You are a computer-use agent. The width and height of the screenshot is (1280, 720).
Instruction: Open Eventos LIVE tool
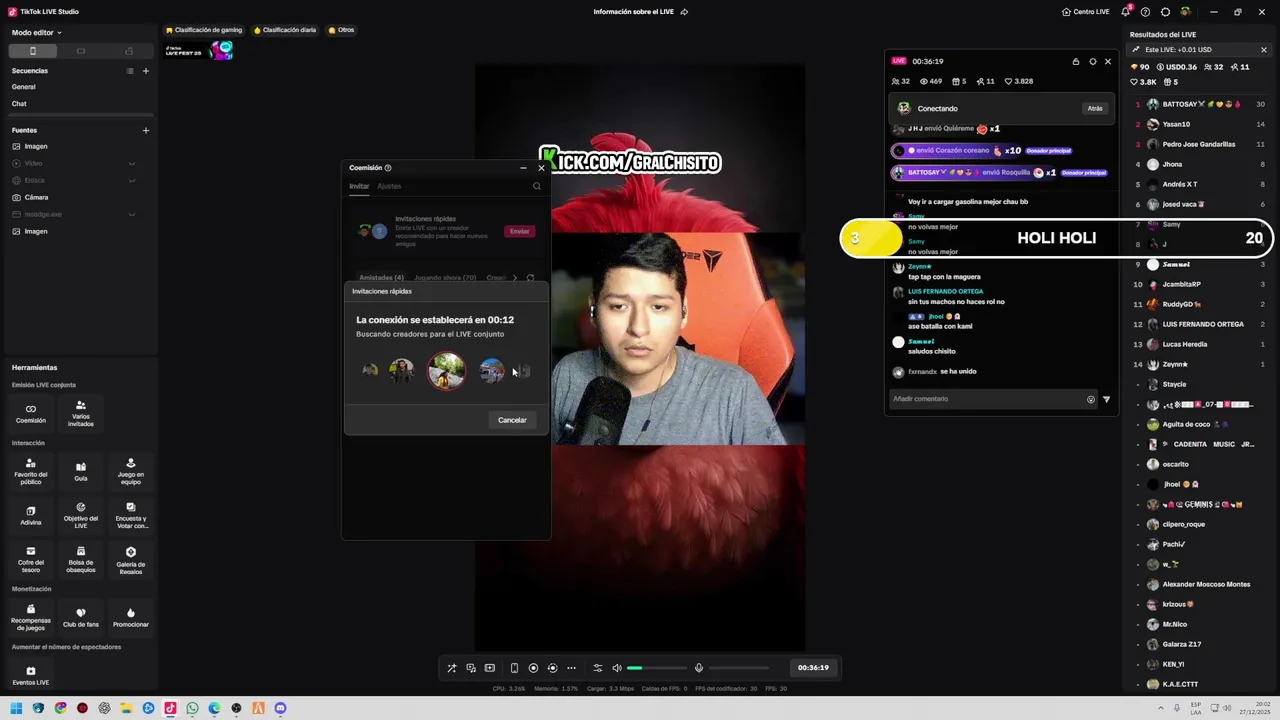[x=30, y=676]
